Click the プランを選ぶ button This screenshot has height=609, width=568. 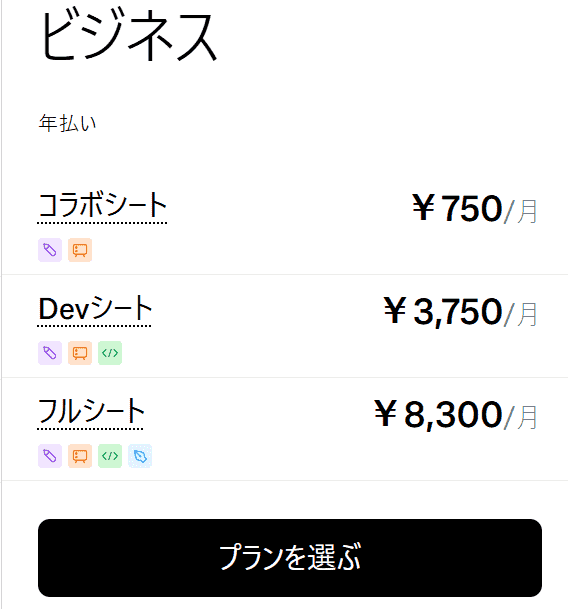coord(290,558)
